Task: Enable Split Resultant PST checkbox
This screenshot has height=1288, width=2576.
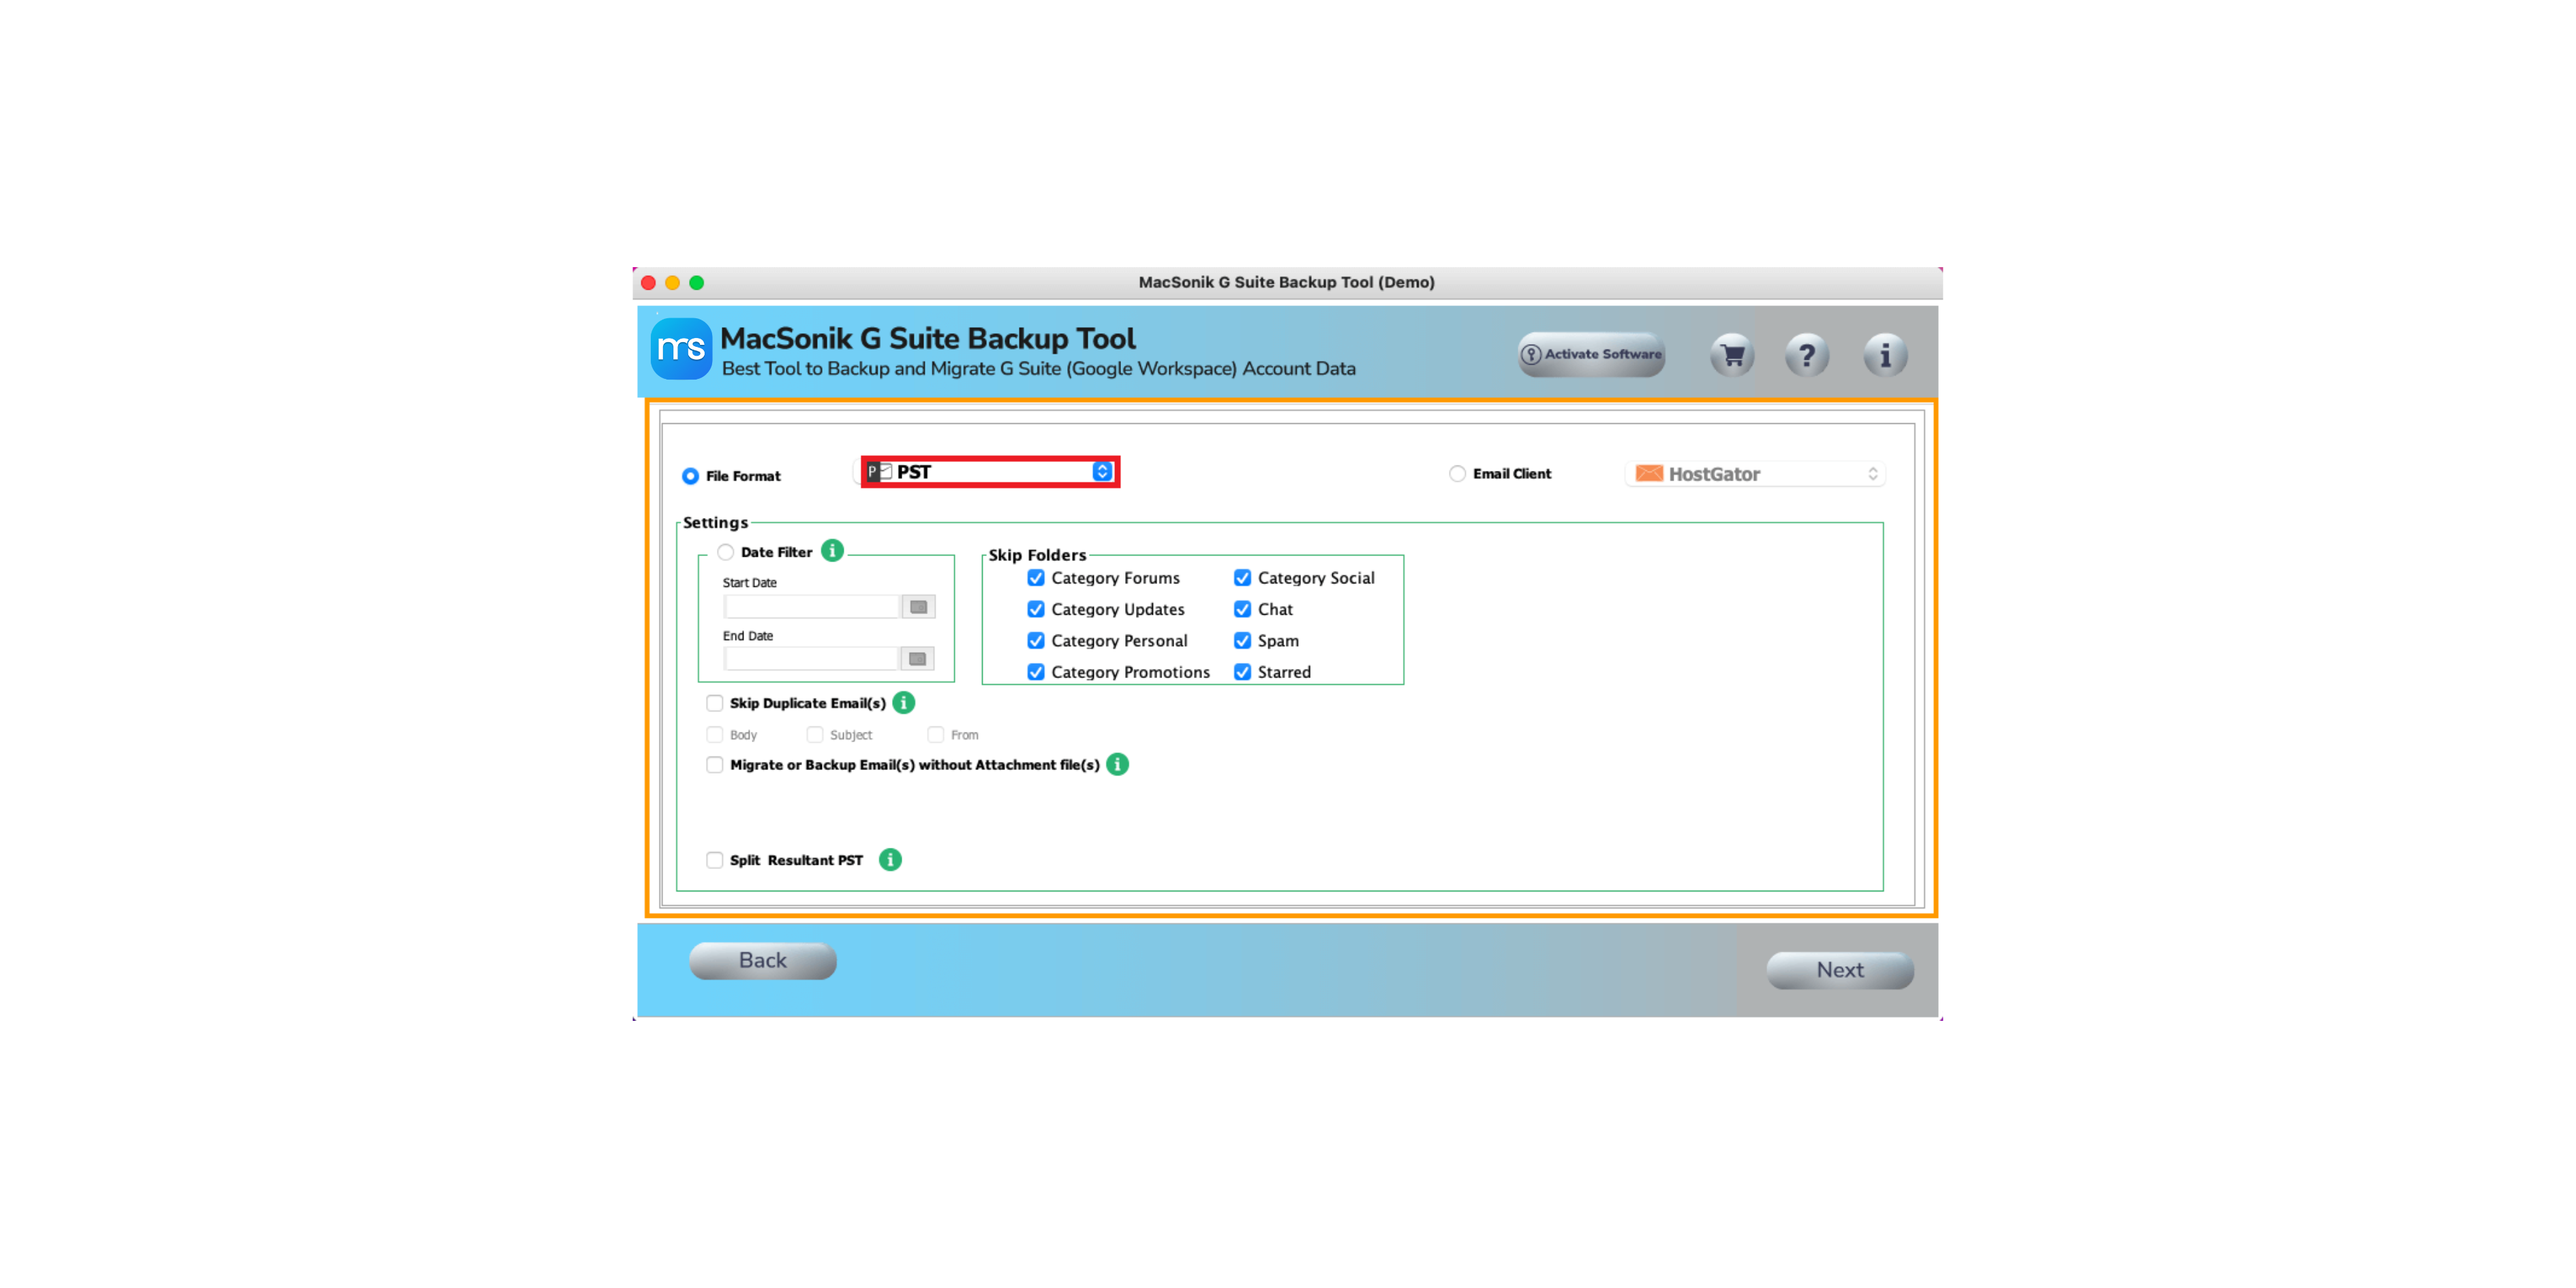Action: tap(714, 860)
